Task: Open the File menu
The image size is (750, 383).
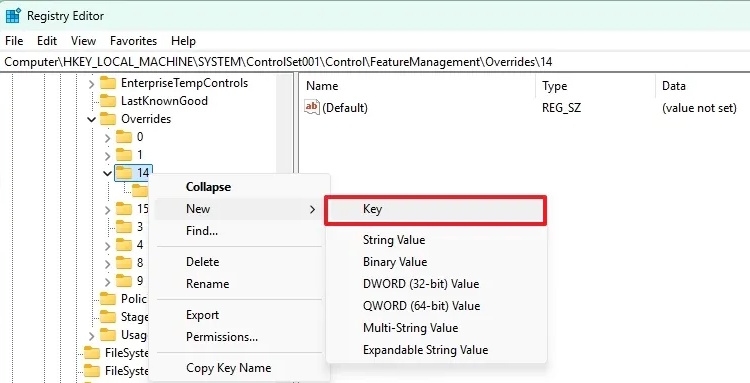Action: [14, 41]
